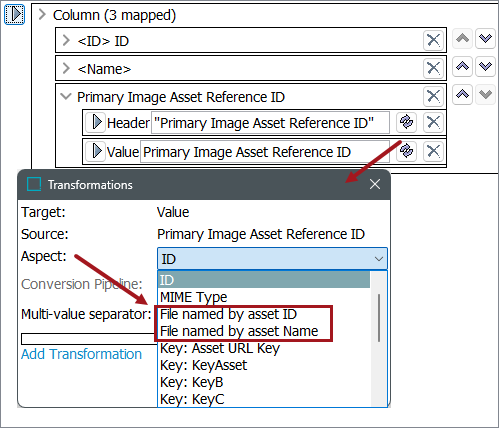Image resolution: width=499 pixels, height=428 pixels.
Task: Expand the <ID> ID column row
Action: coord(66,40)
